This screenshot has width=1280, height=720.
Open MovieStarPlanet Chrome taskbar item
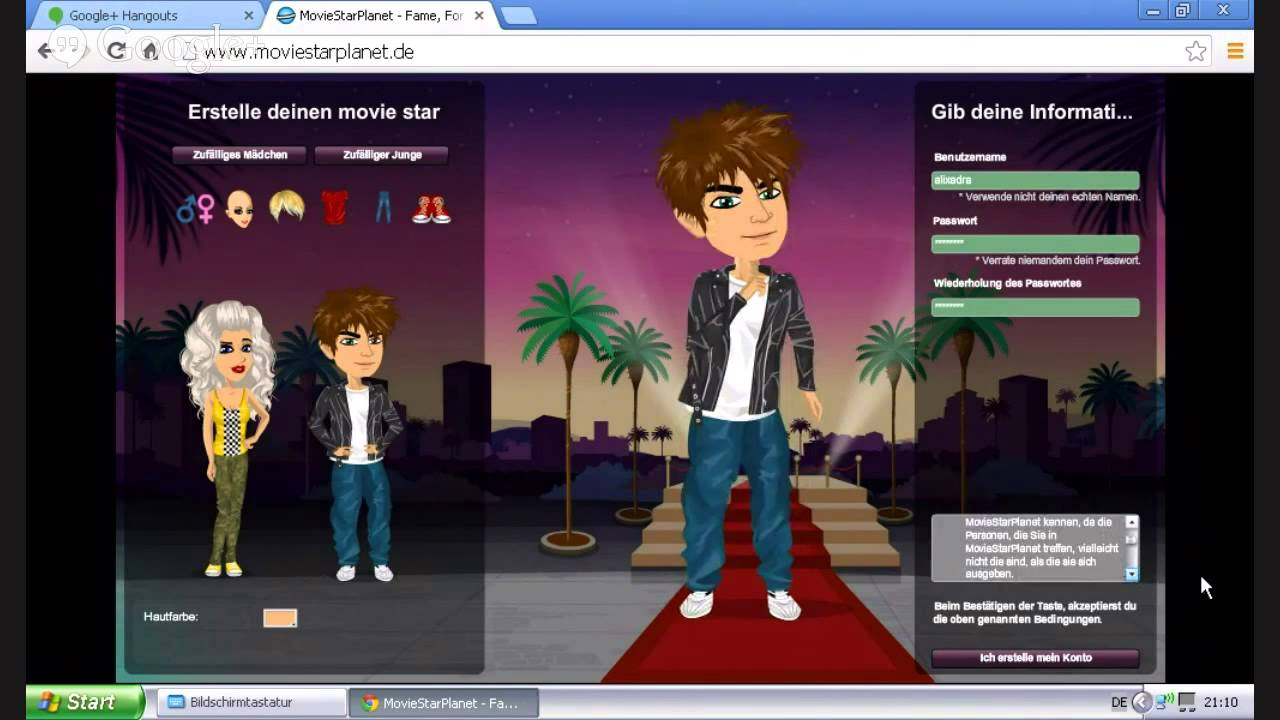tap(444, 703)
